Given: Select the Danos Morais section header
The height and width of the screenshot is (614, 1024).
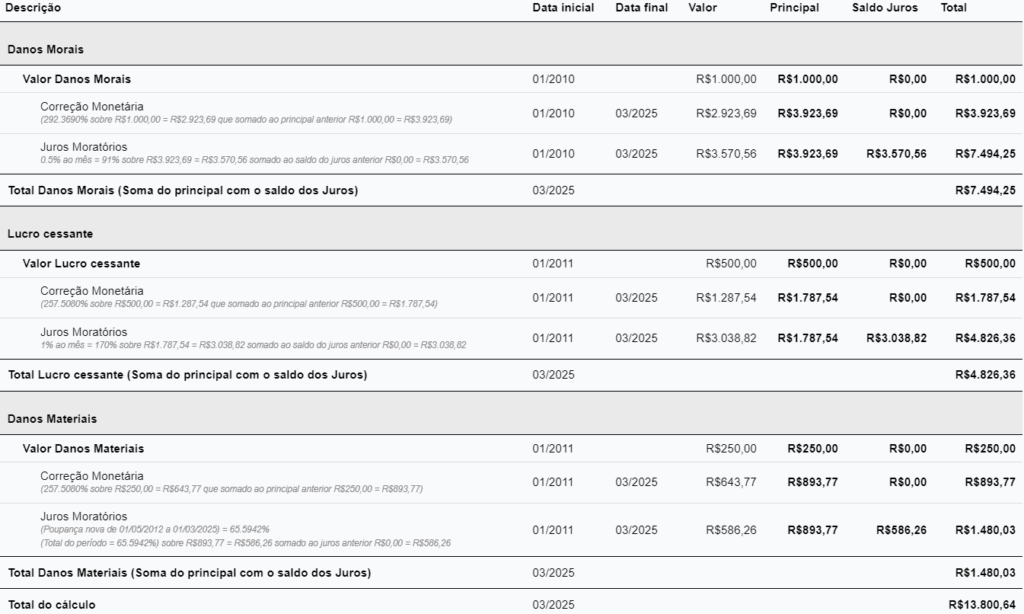Looking at the screenshot, I should [46, 49].
